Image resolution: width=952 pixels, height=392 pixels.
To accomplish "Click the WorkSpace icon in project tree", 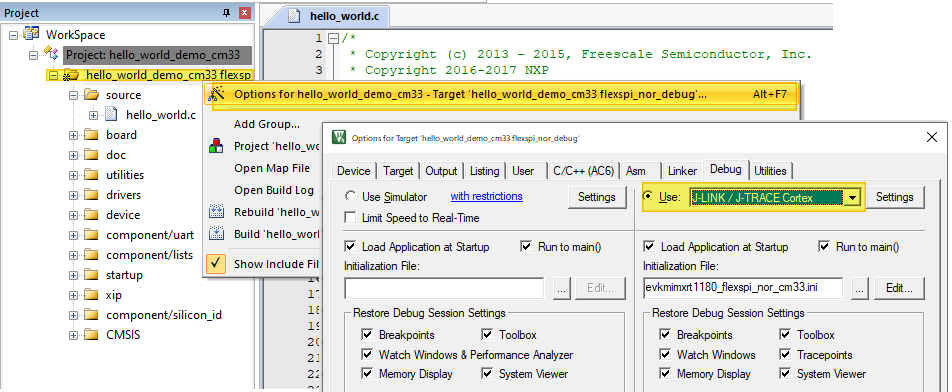I will point(32,35).
